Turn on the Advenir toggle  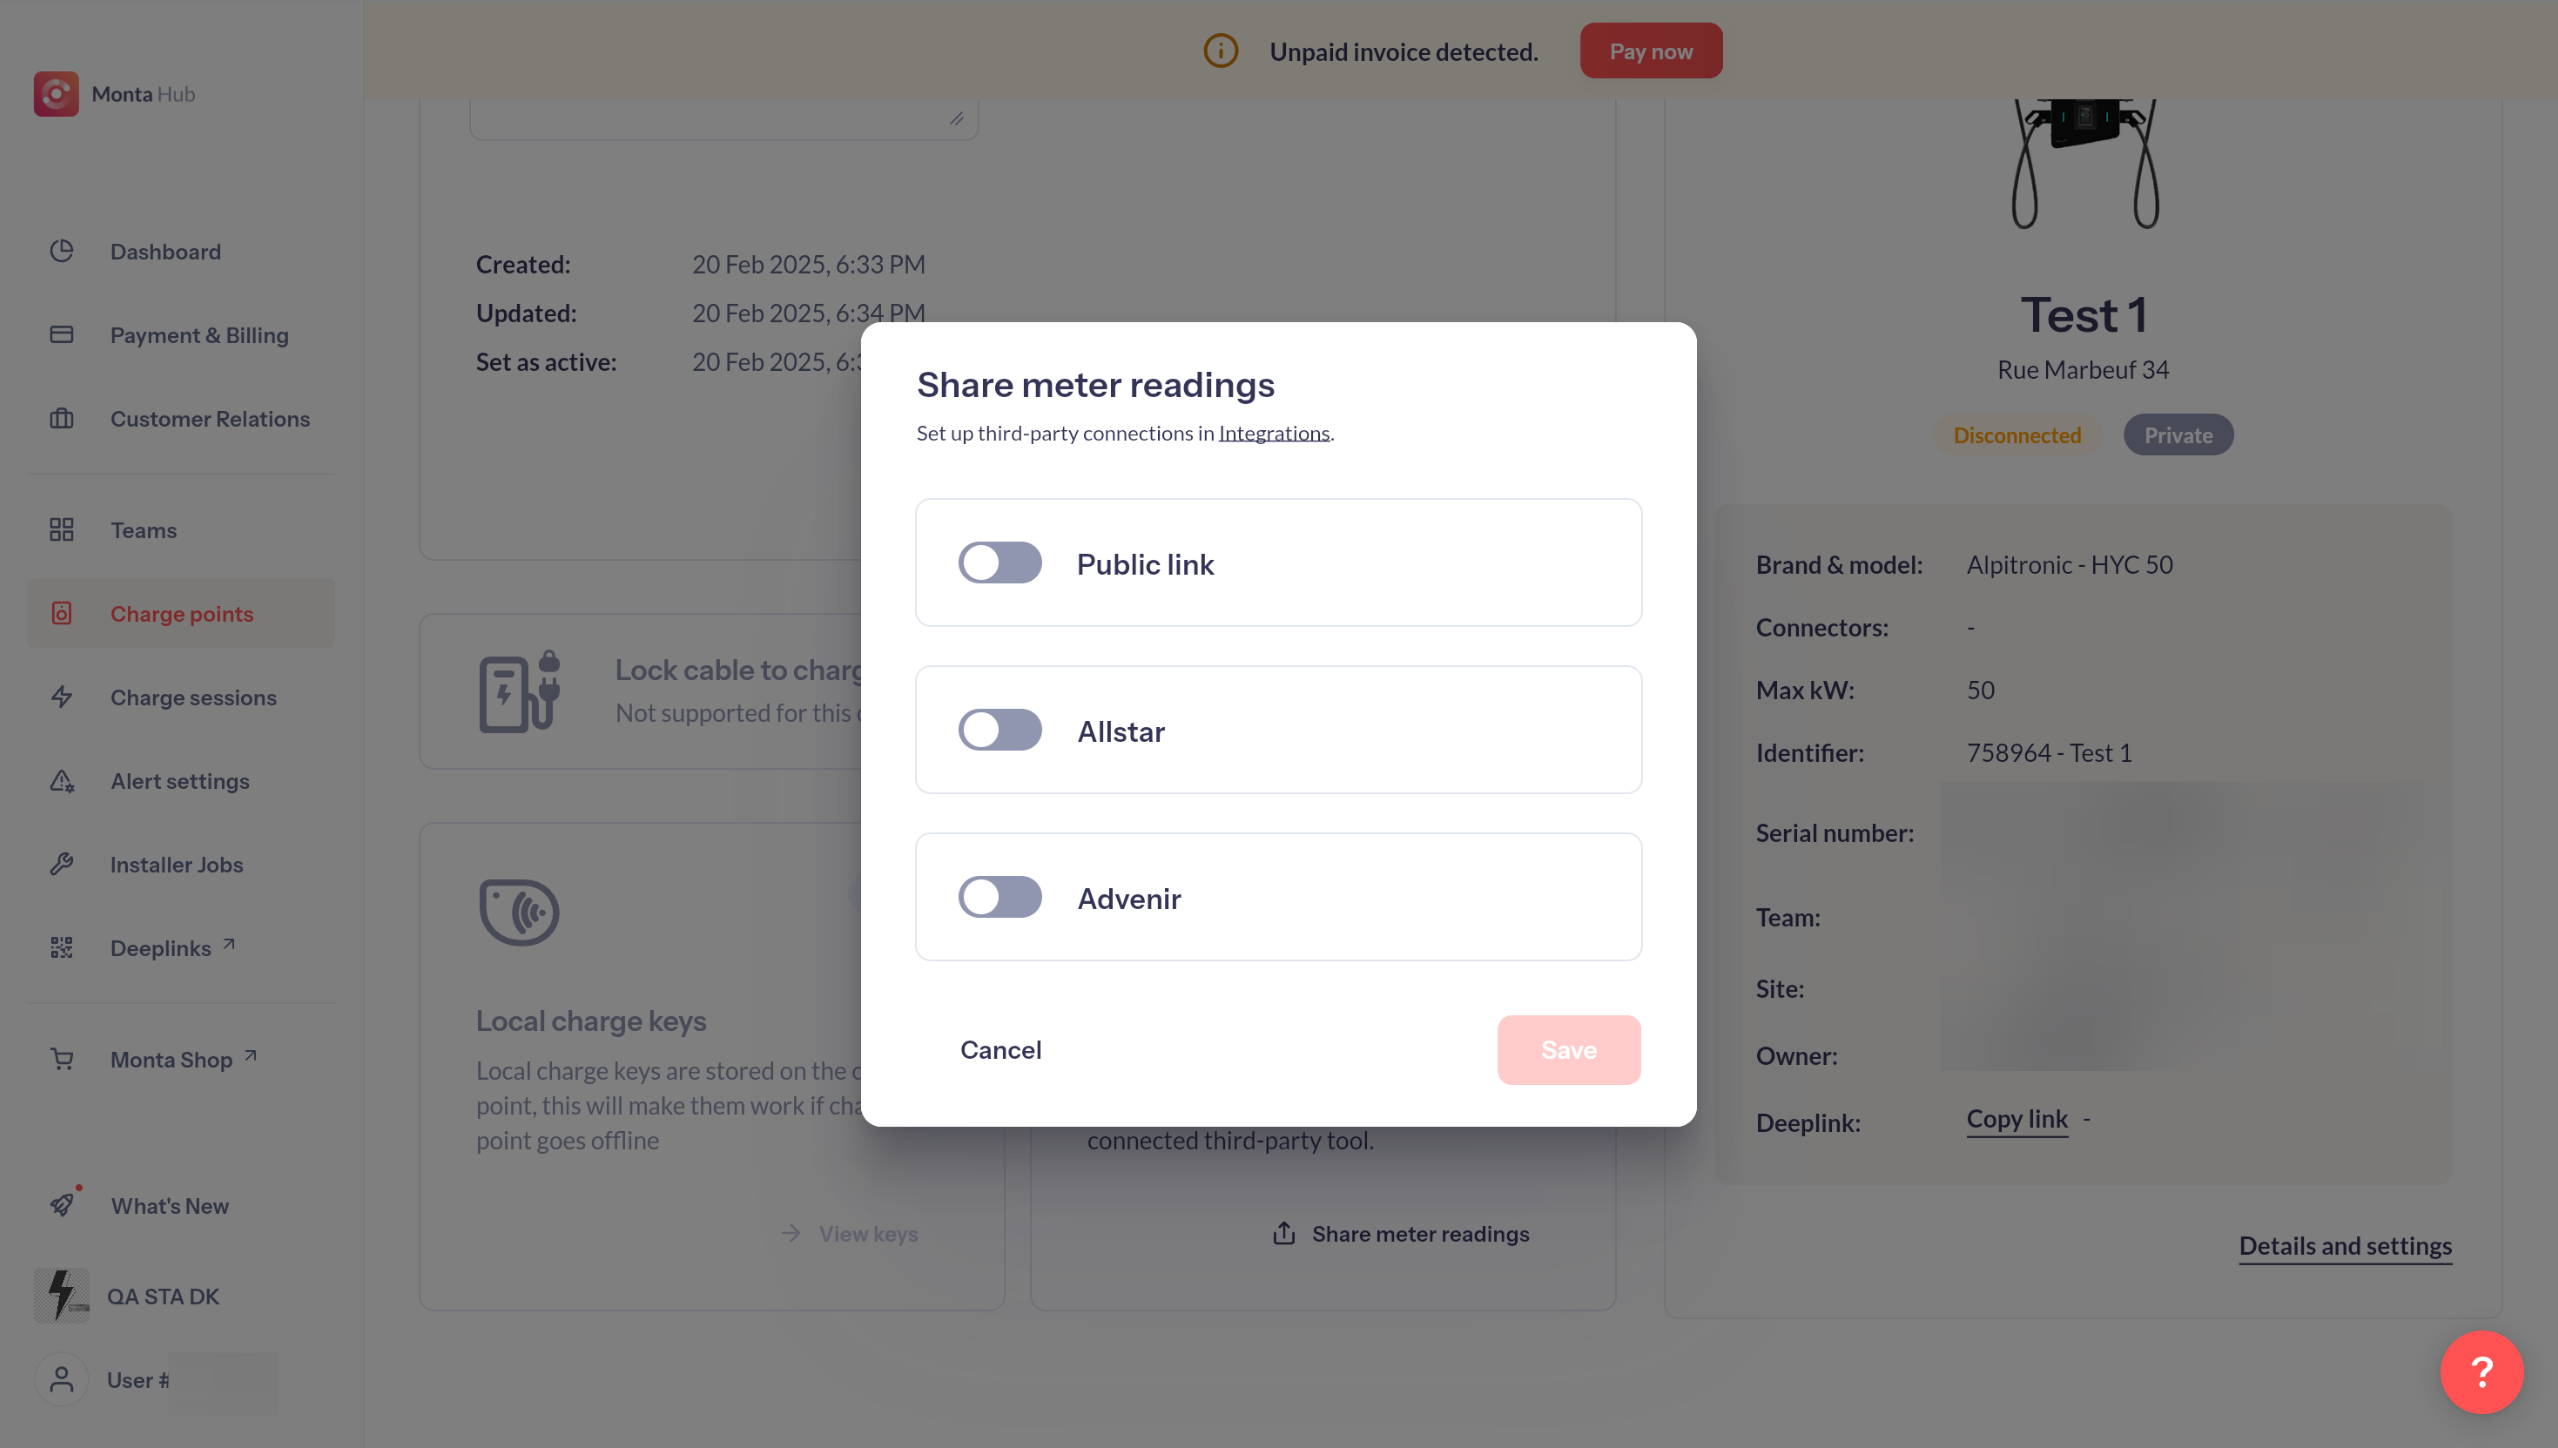point(1000,897)
